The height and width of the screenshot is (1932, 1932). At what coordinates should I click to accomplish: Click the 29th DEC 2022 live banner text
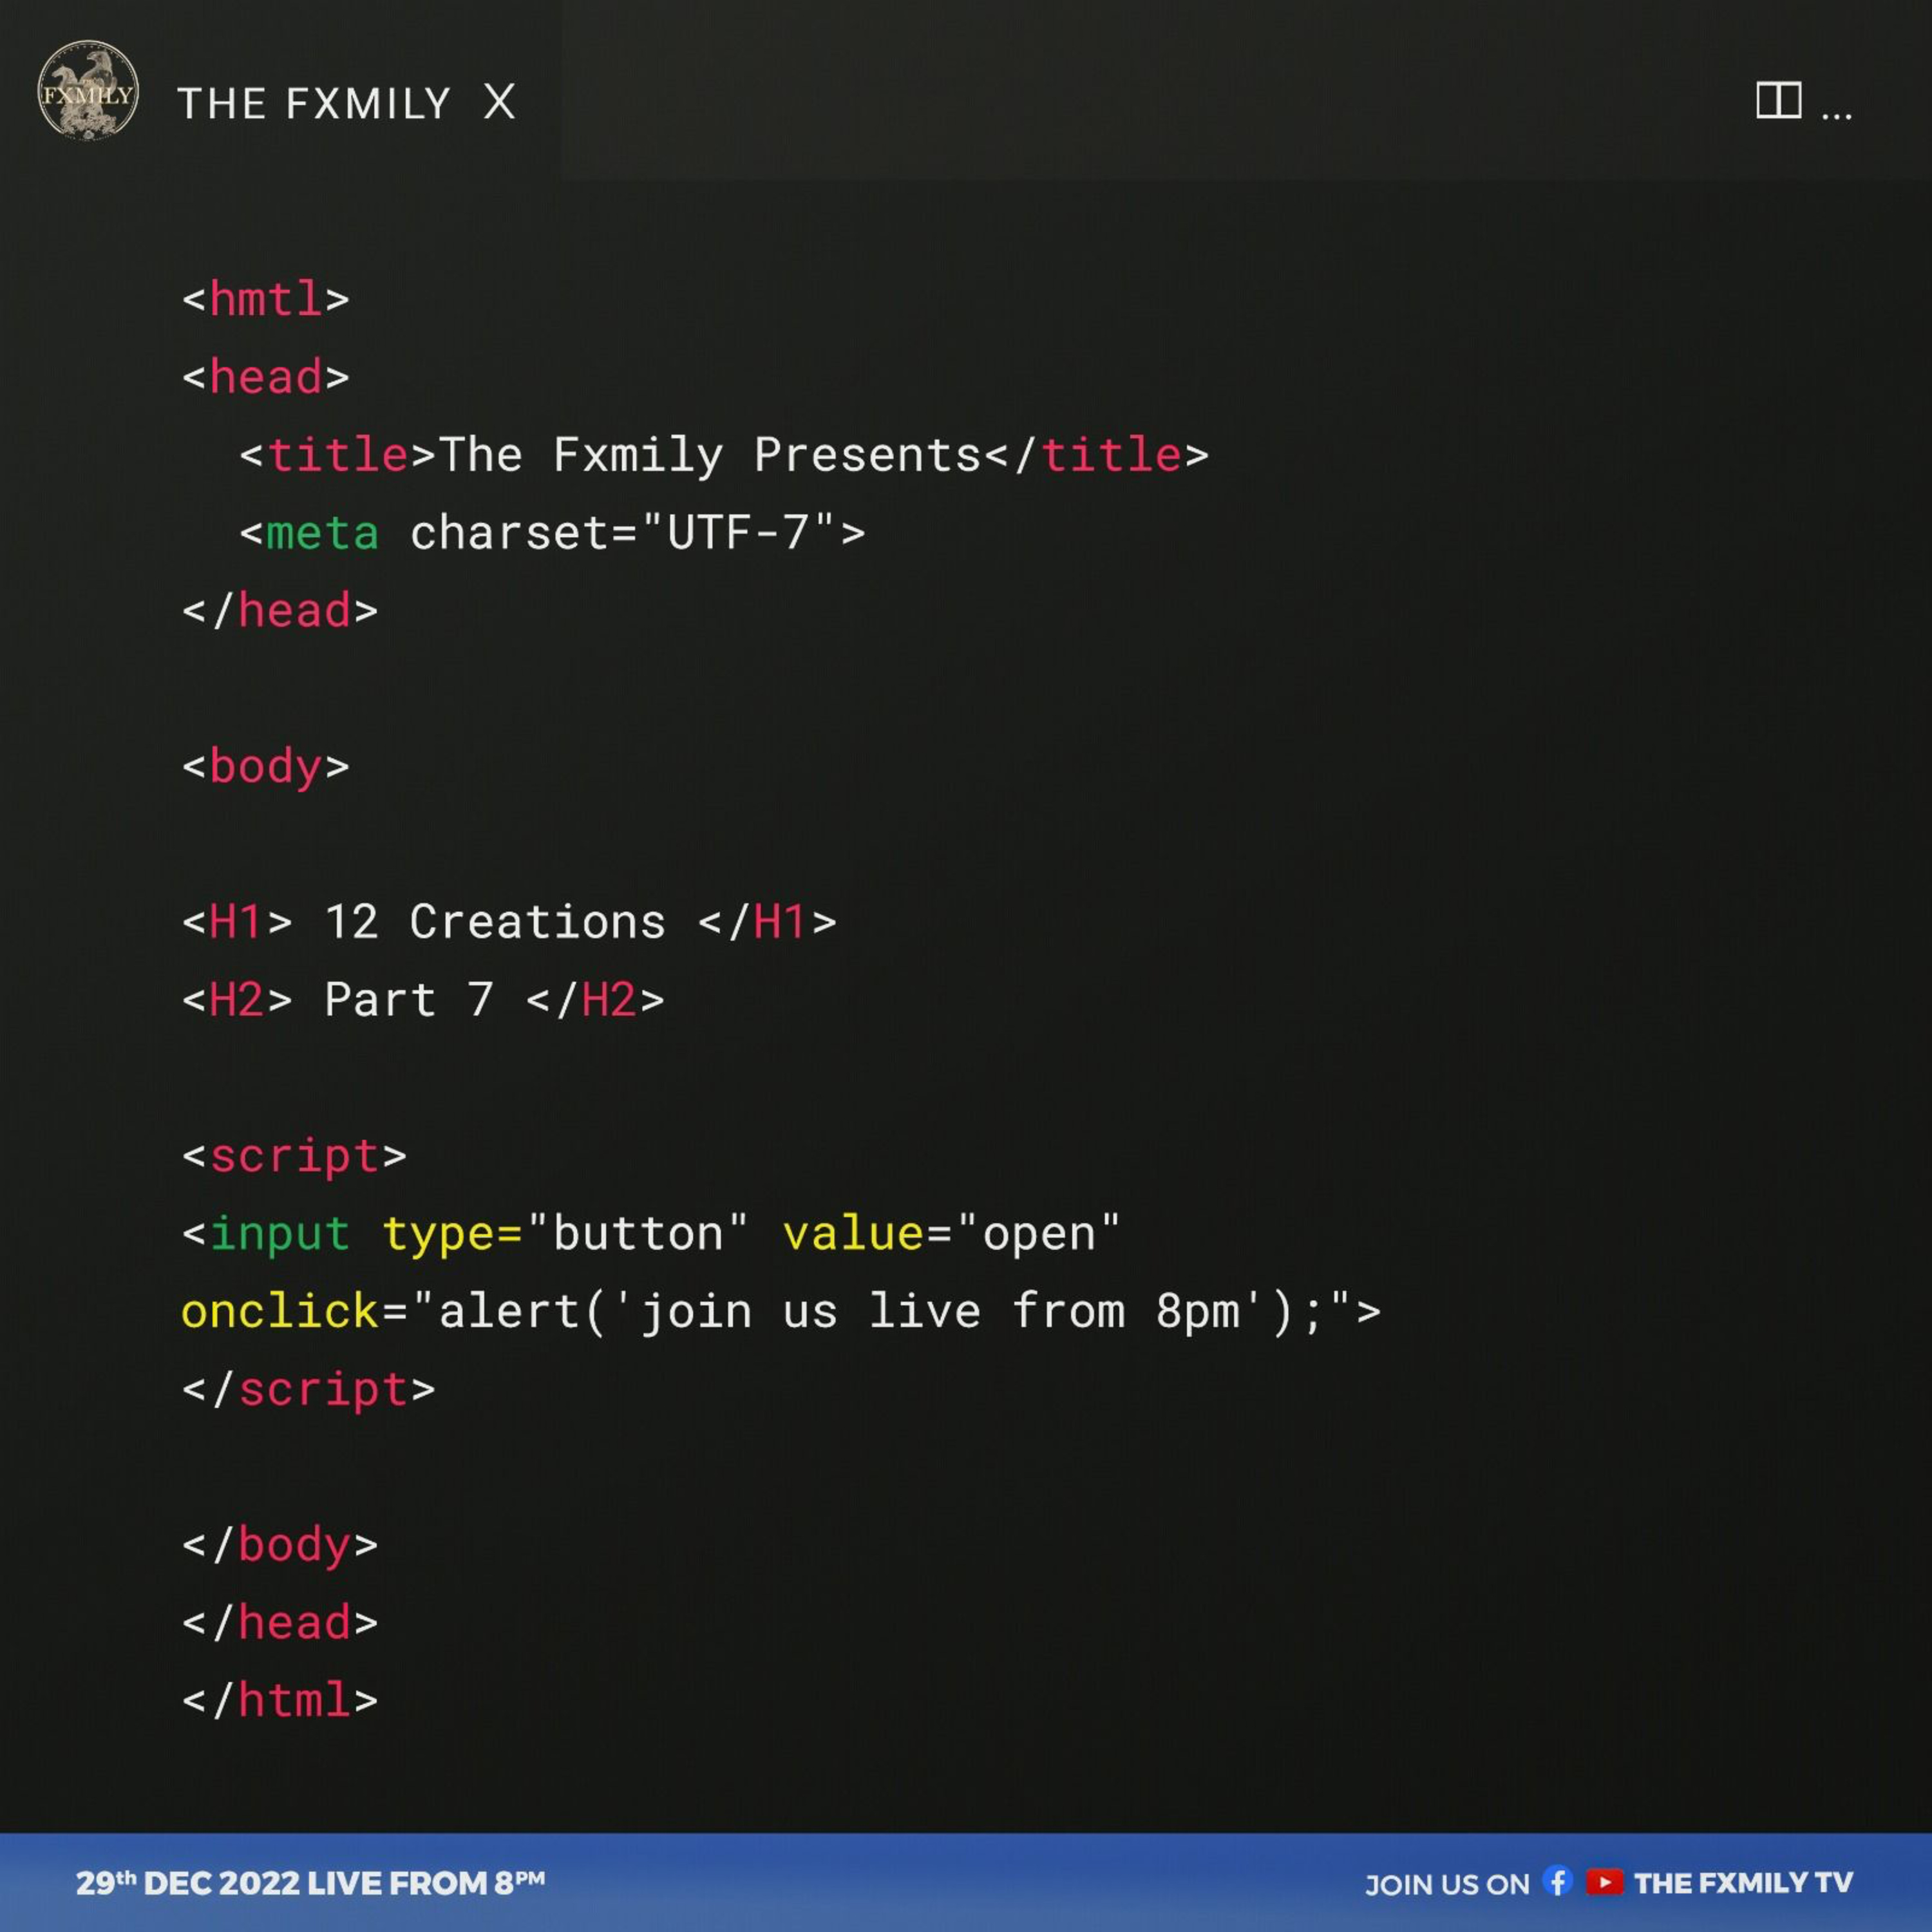tap(310, 1883)
